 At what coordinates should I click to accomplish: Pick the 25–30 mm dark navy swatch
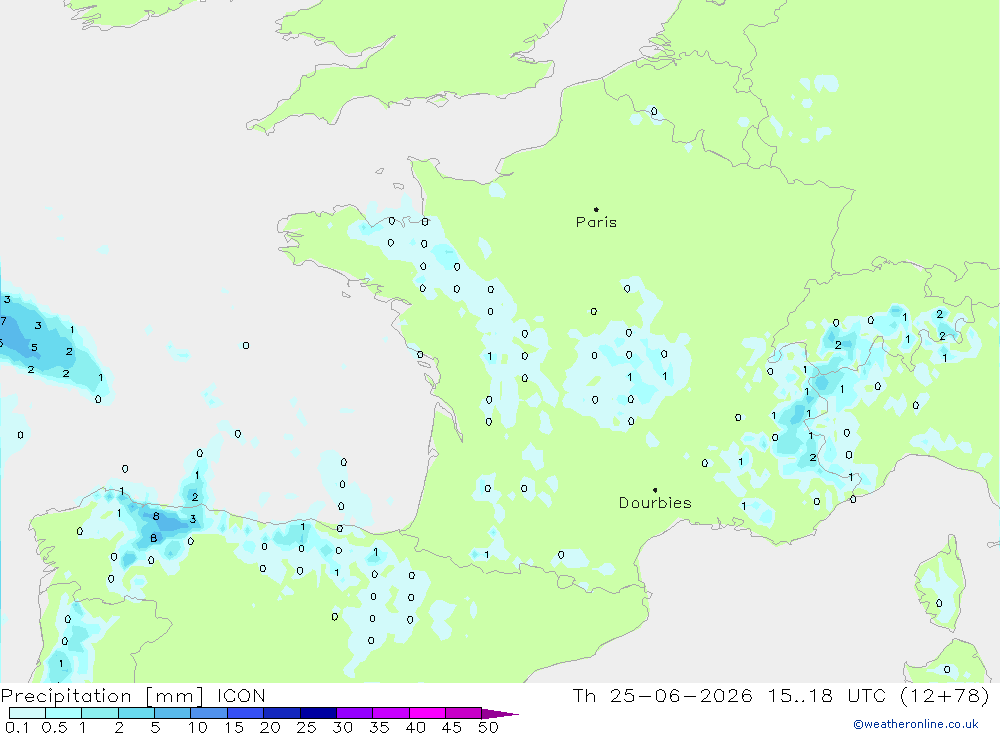(318, 713)
